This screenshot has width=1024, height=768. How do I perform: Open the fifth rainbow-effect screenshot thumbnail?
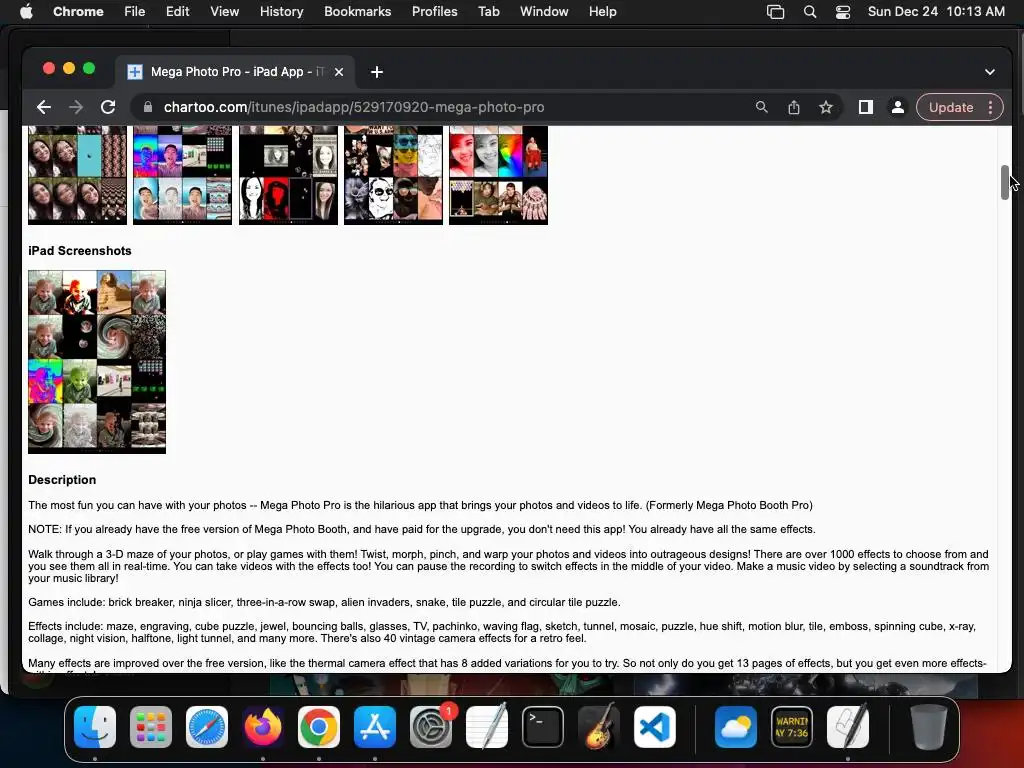pyautogui.click(x=498, y=175)
